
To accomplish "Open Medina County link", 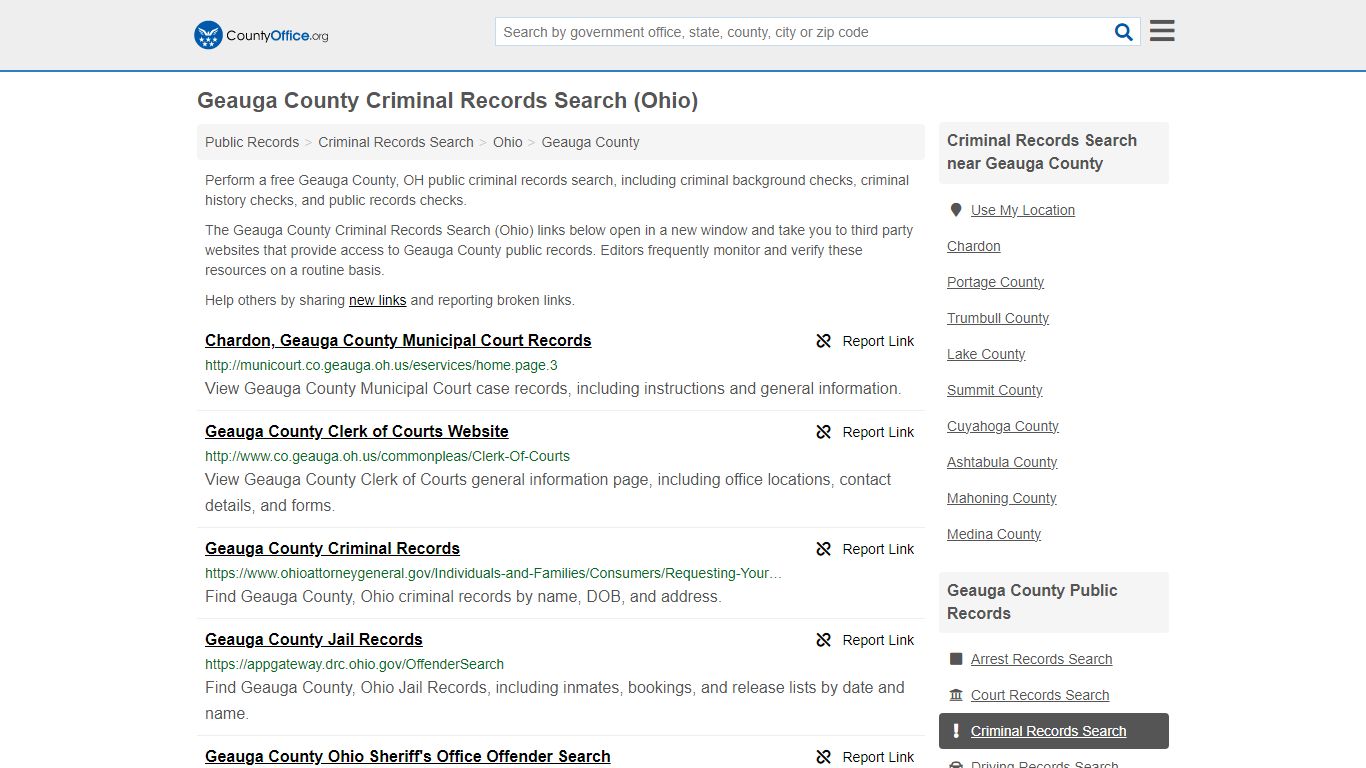I will pos(994,534).
